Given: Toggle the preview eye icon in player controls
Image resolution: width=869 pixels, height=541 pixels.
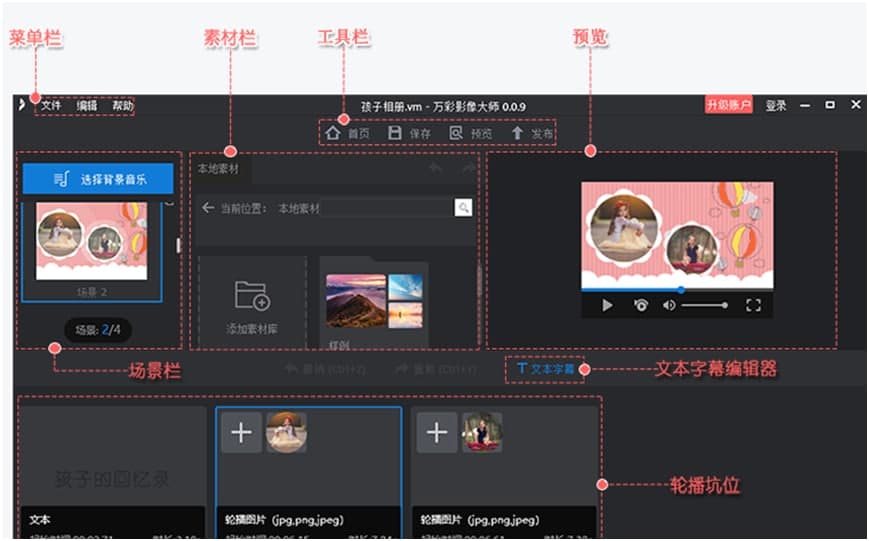Looking at the screenshot, I should coord(641,305).
